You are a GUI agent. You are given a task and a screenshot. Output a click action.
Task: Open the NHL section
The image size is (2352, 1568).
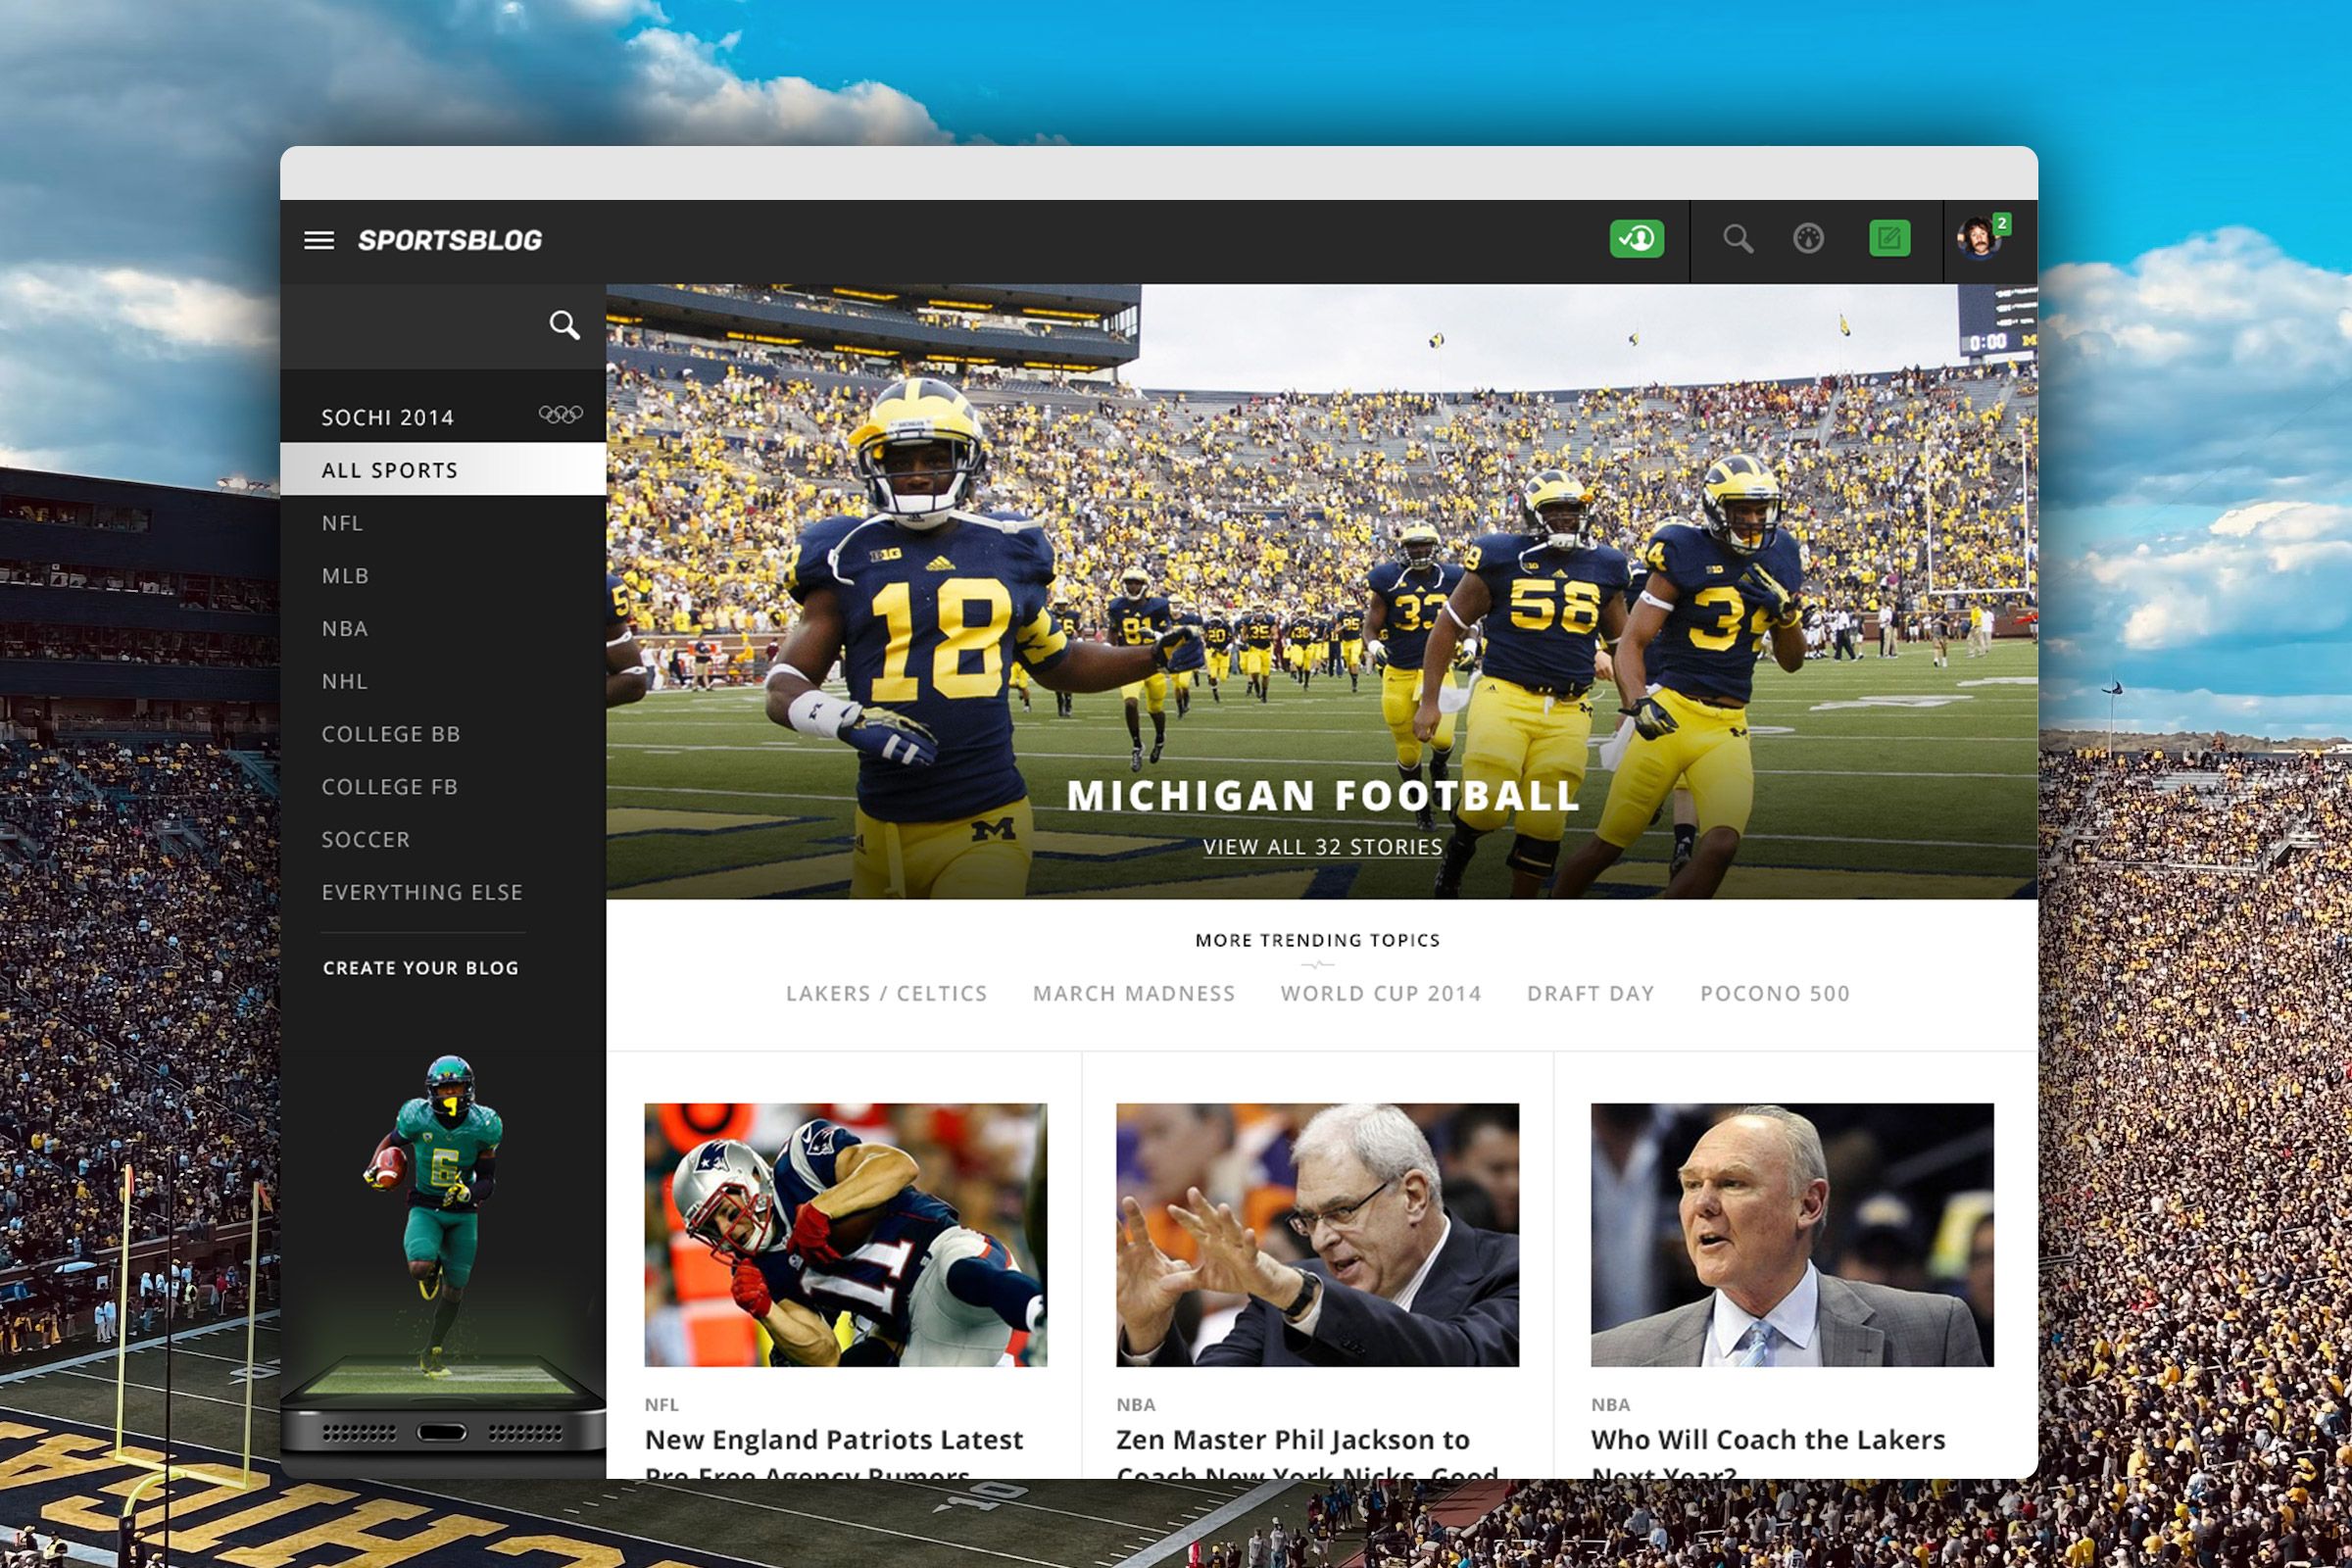pyautogui.click(x=345, y=682)
